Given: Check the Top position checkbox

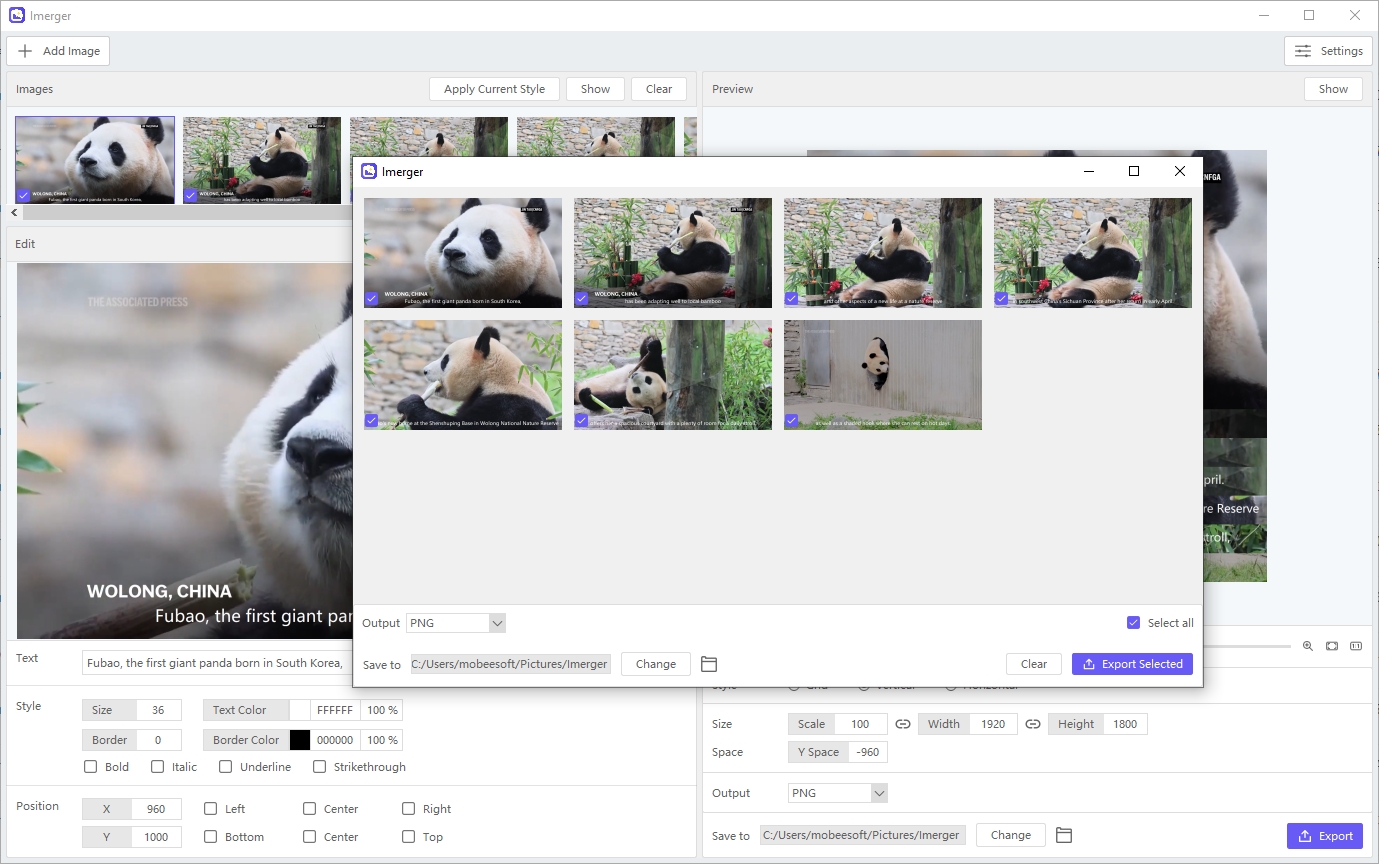Looking at the screenshot, I should [409, 837].
